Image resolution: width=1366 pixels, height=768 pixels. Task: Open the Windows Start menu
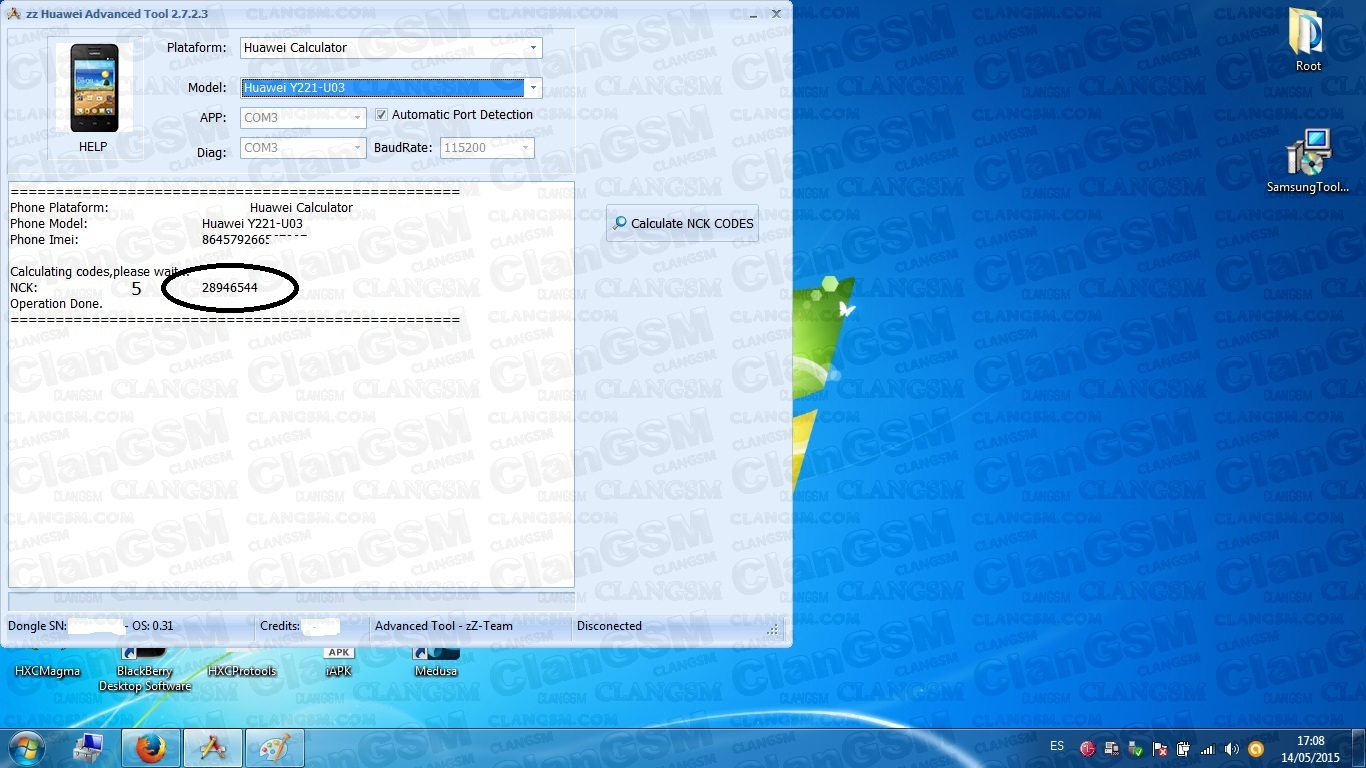[x=27, y=748]
